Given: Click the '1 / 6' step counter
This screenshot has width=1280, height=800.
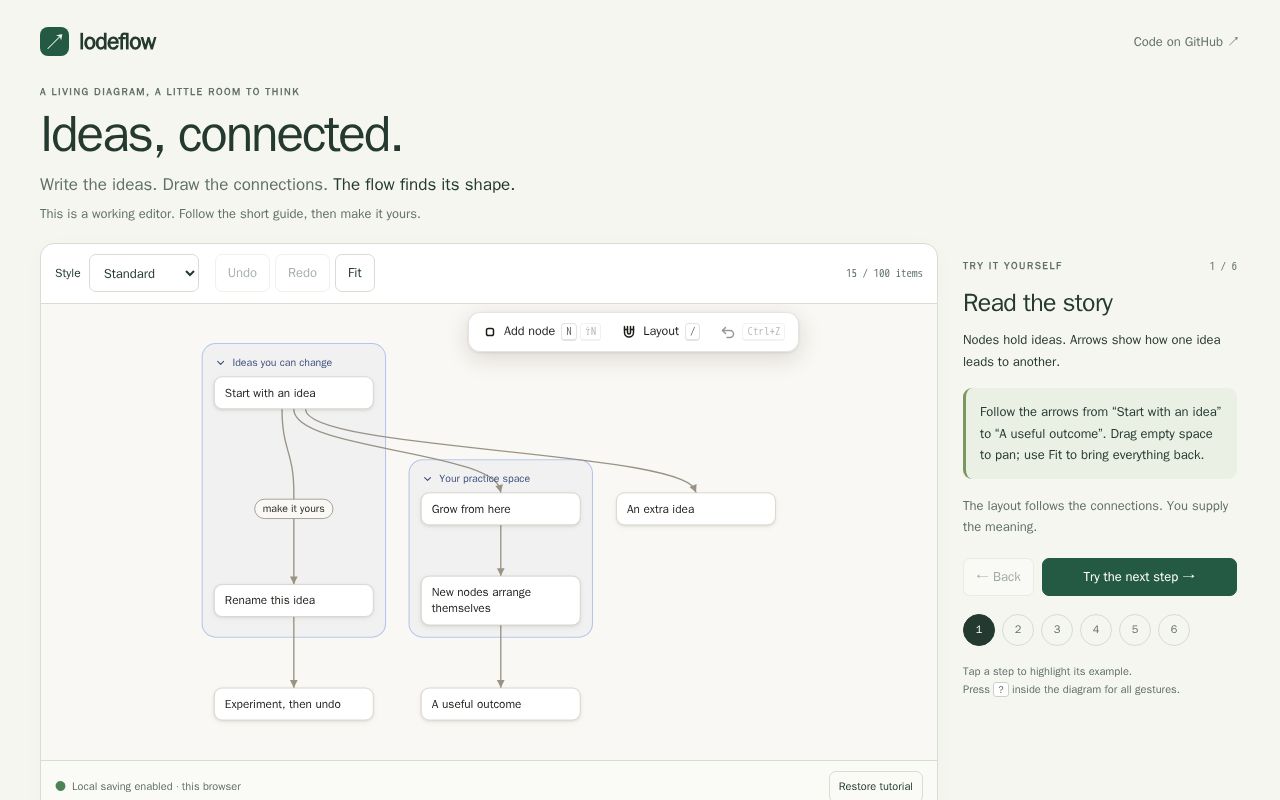Looking at the screenshot, I should click(x=1223, y=266).
